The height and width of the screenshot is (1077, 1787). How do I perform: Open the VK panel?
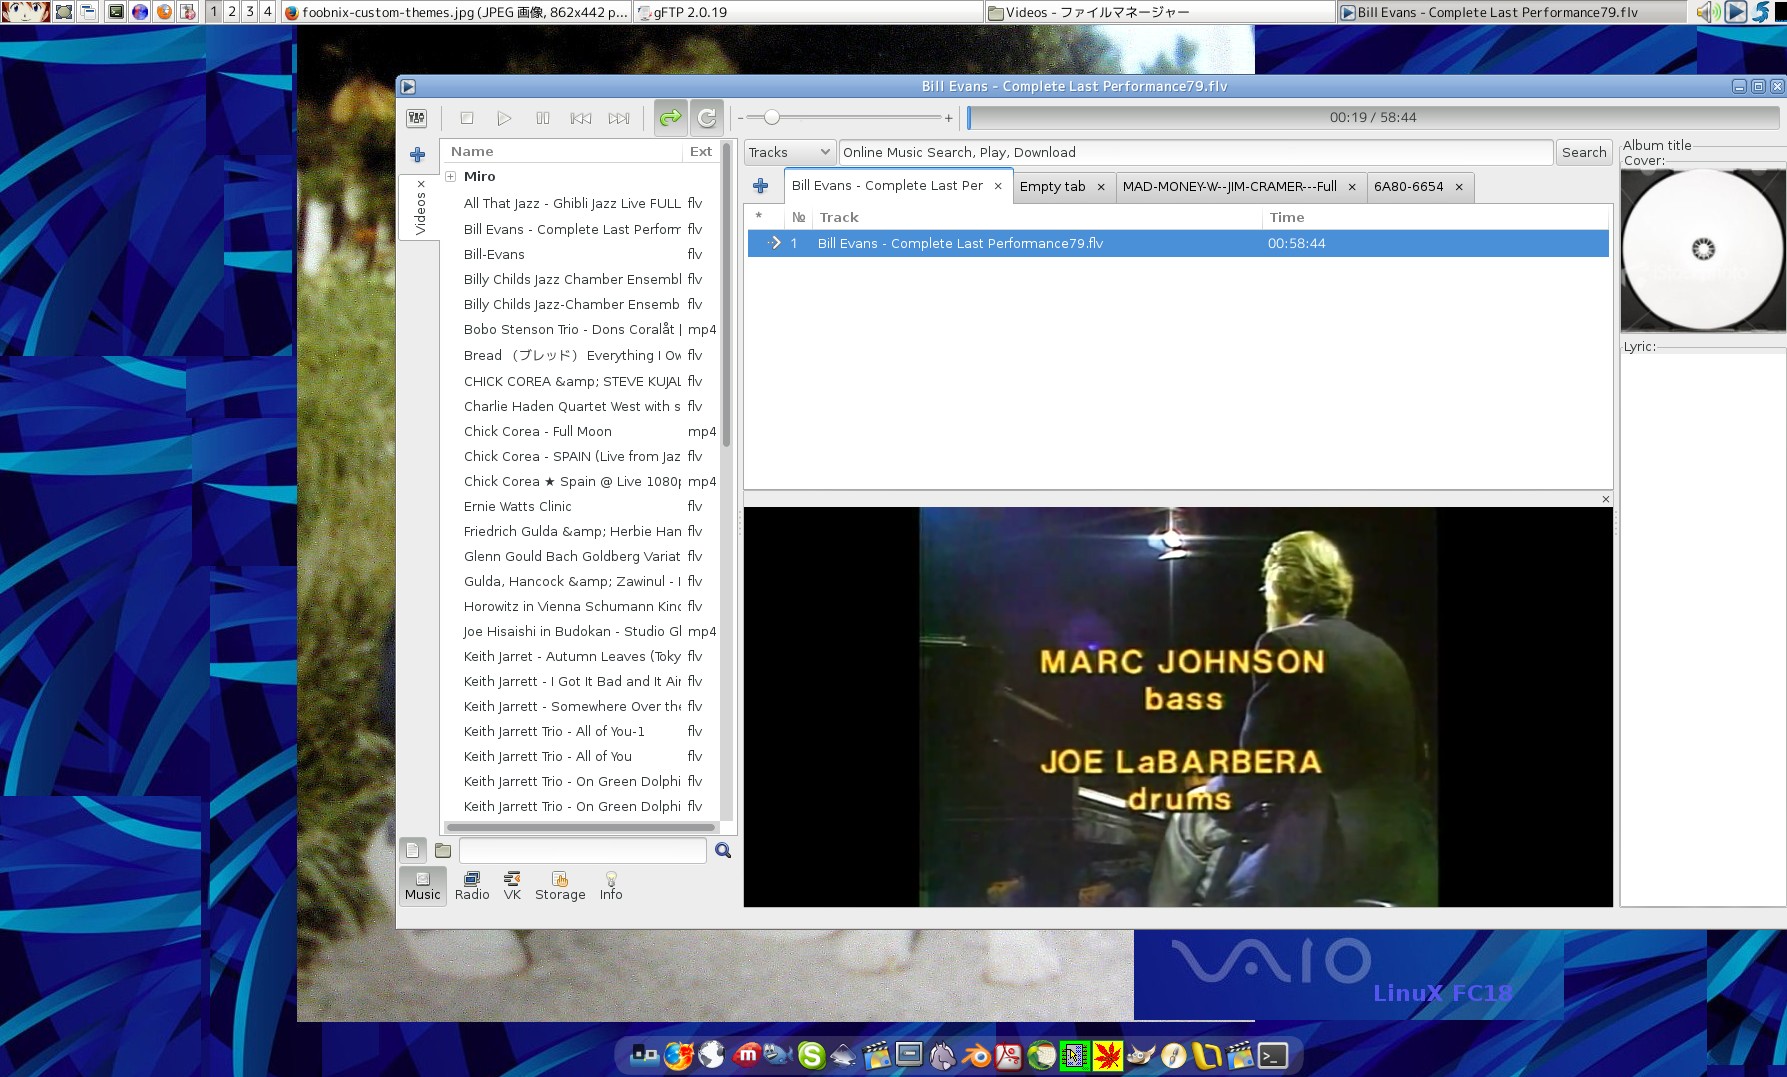coord(512,885)
